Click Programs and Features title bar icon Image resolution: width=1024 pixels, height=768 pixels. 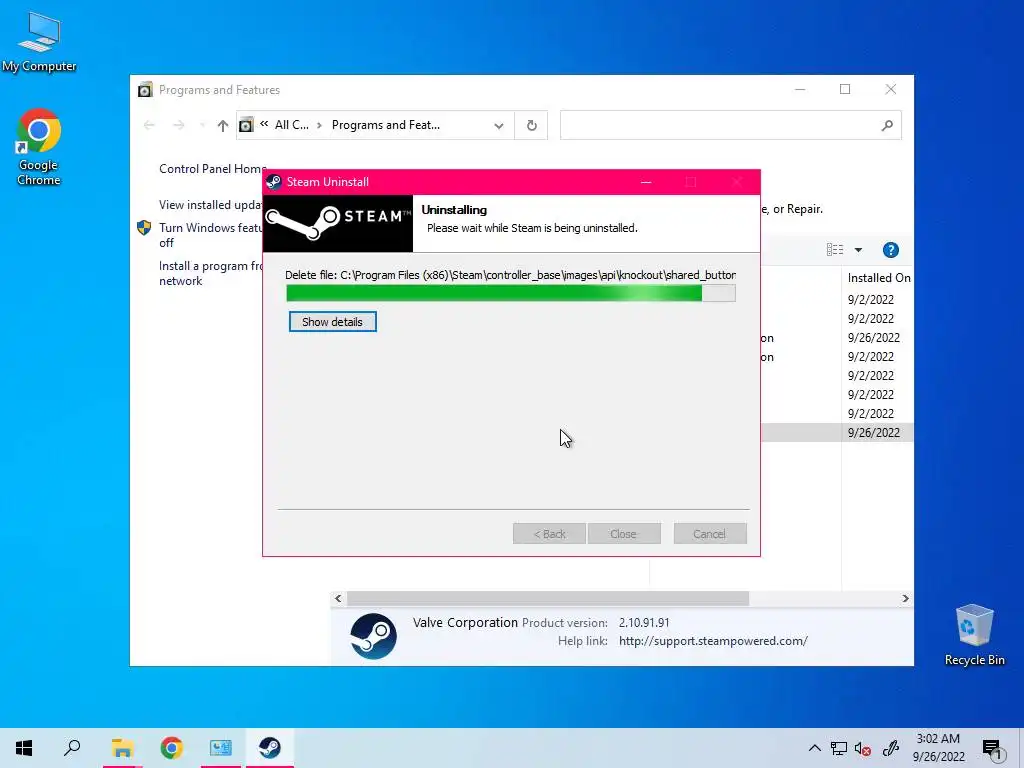coord(145,89)
